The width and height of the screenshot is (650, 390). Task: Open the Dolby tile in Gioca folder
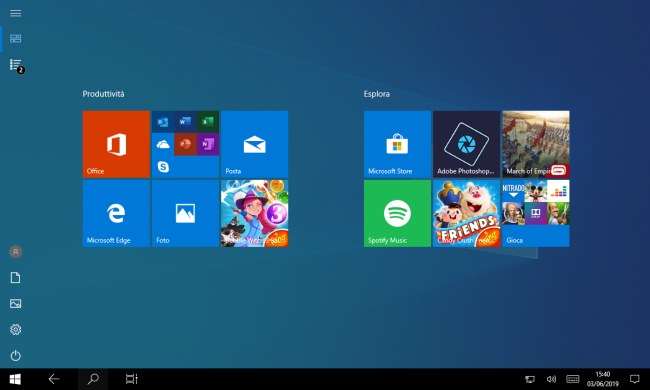point(536,213)
